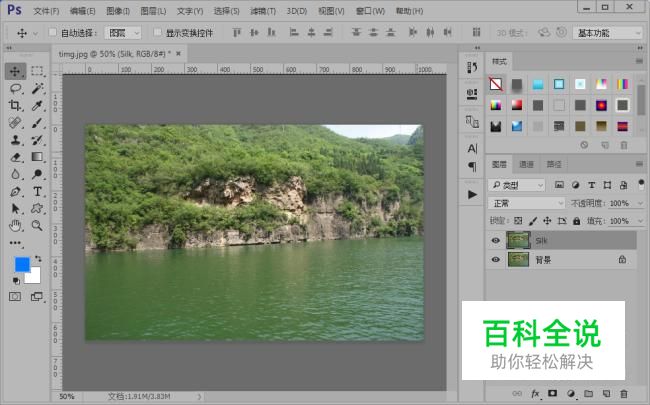Toggle Quick Mask mode icon
This screenshot has width=650, height=405.
click(15, 296)
